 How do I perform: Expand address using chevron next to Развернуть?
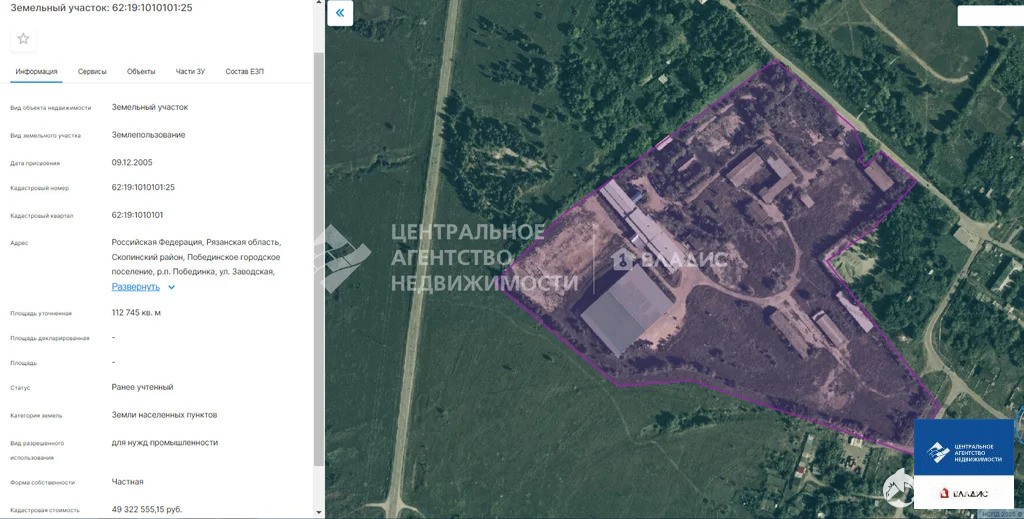tap(172, 287)
